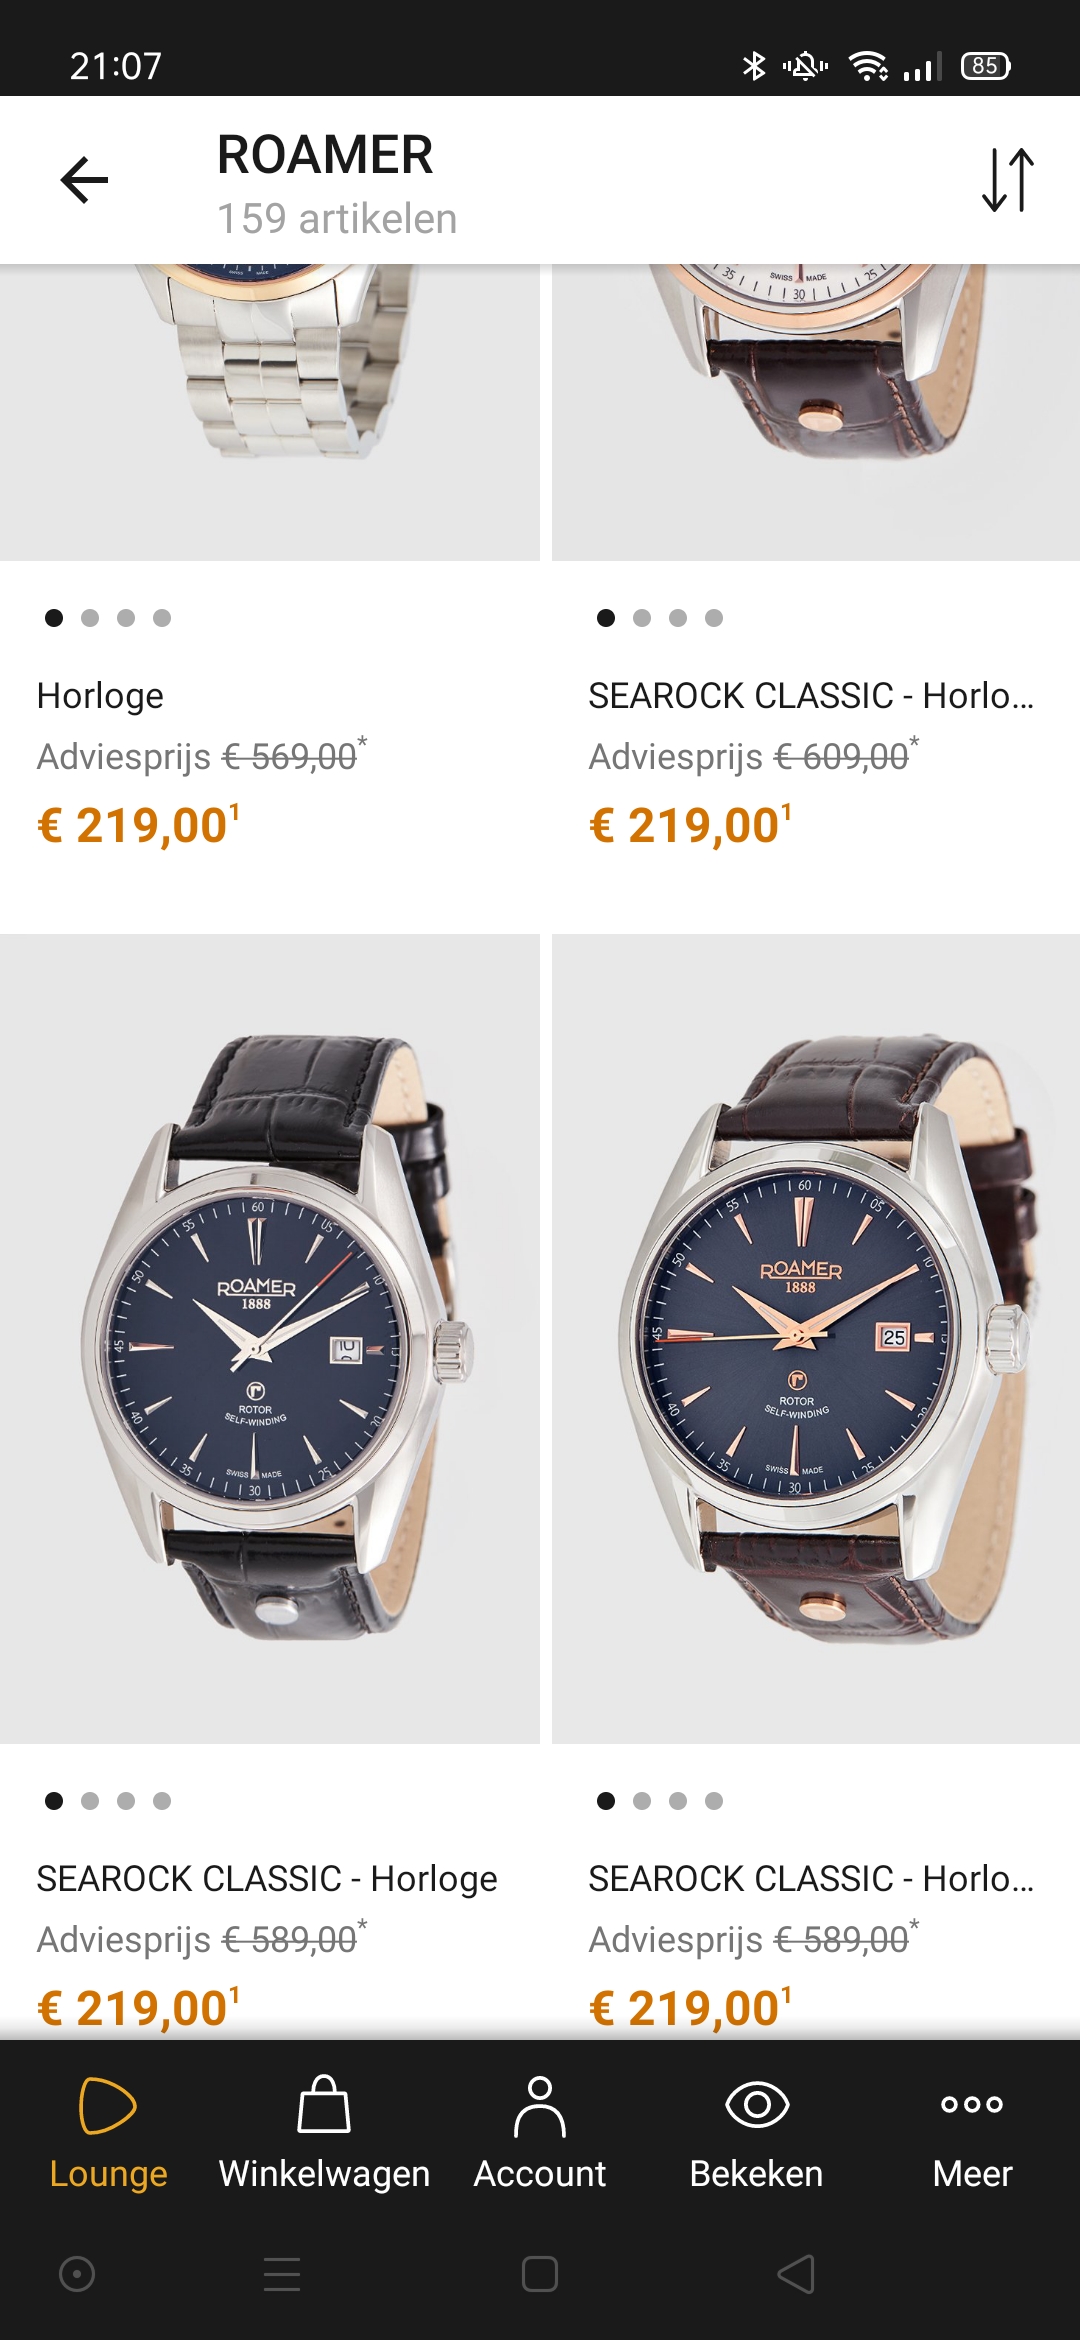The height and width of the screenshot is (2340, 1080).
Task: Open Android recent apps lines button
Action: (x=282, y=2274)
